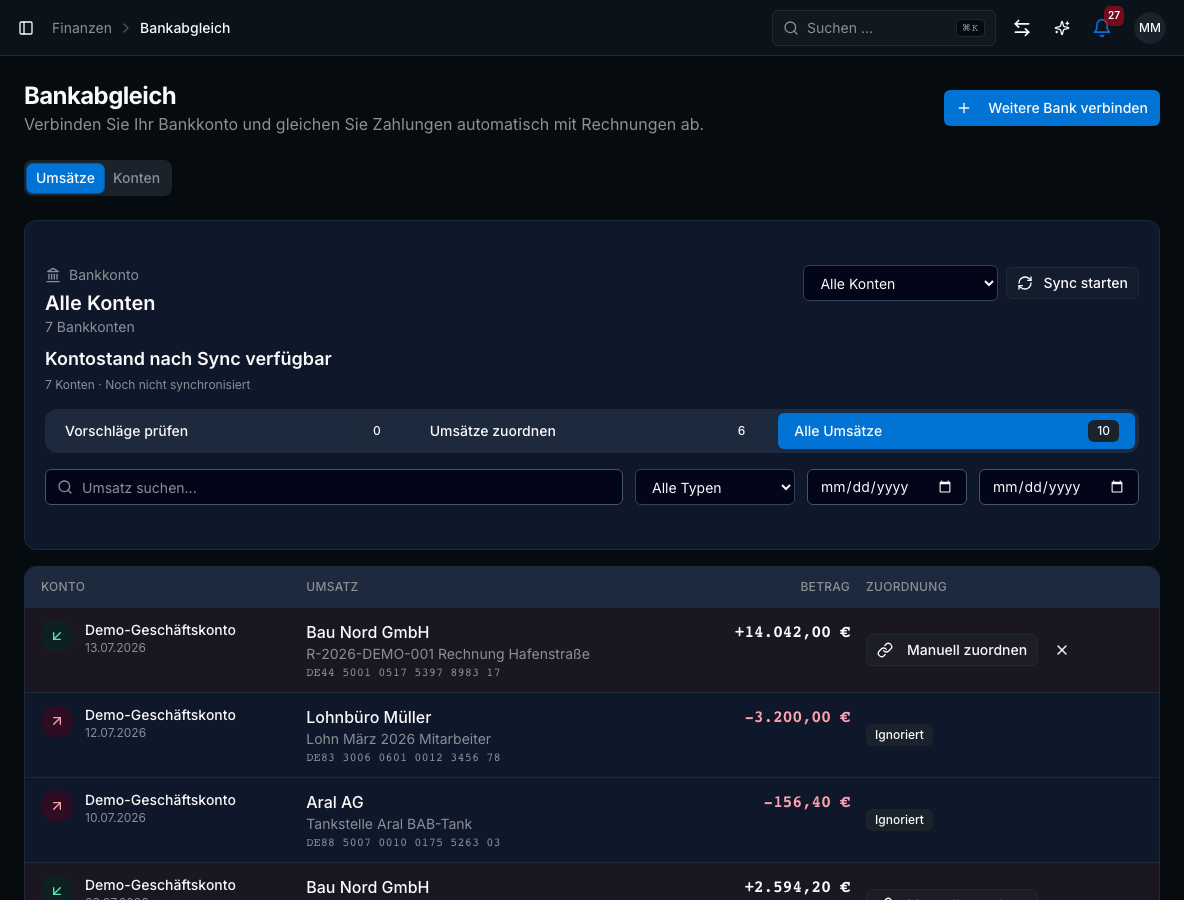Click the ZUORDNUNG column header
1184x900 pixels.
(x=906, y=587)
